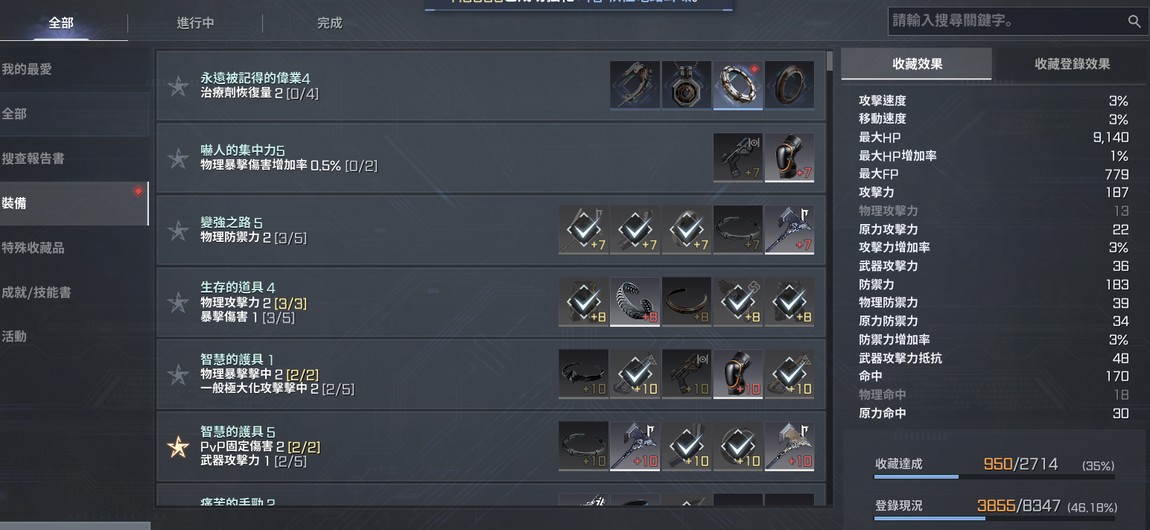1150x530 pixels.
Task: Toggle the gold star on 智慧的護具 5
Action: (178, 446)
